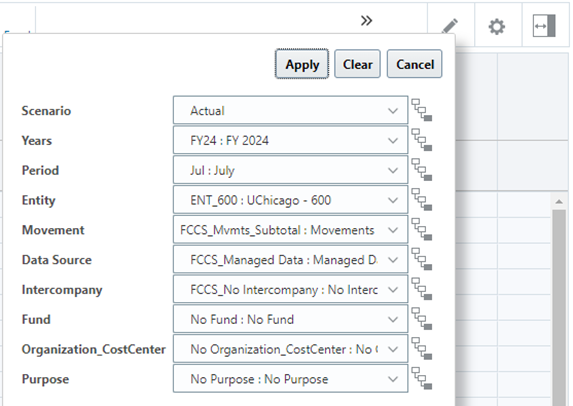The image size is (573, 406).
Task: Open member selector icon for Scenario
Action: [x=422, y=110]
